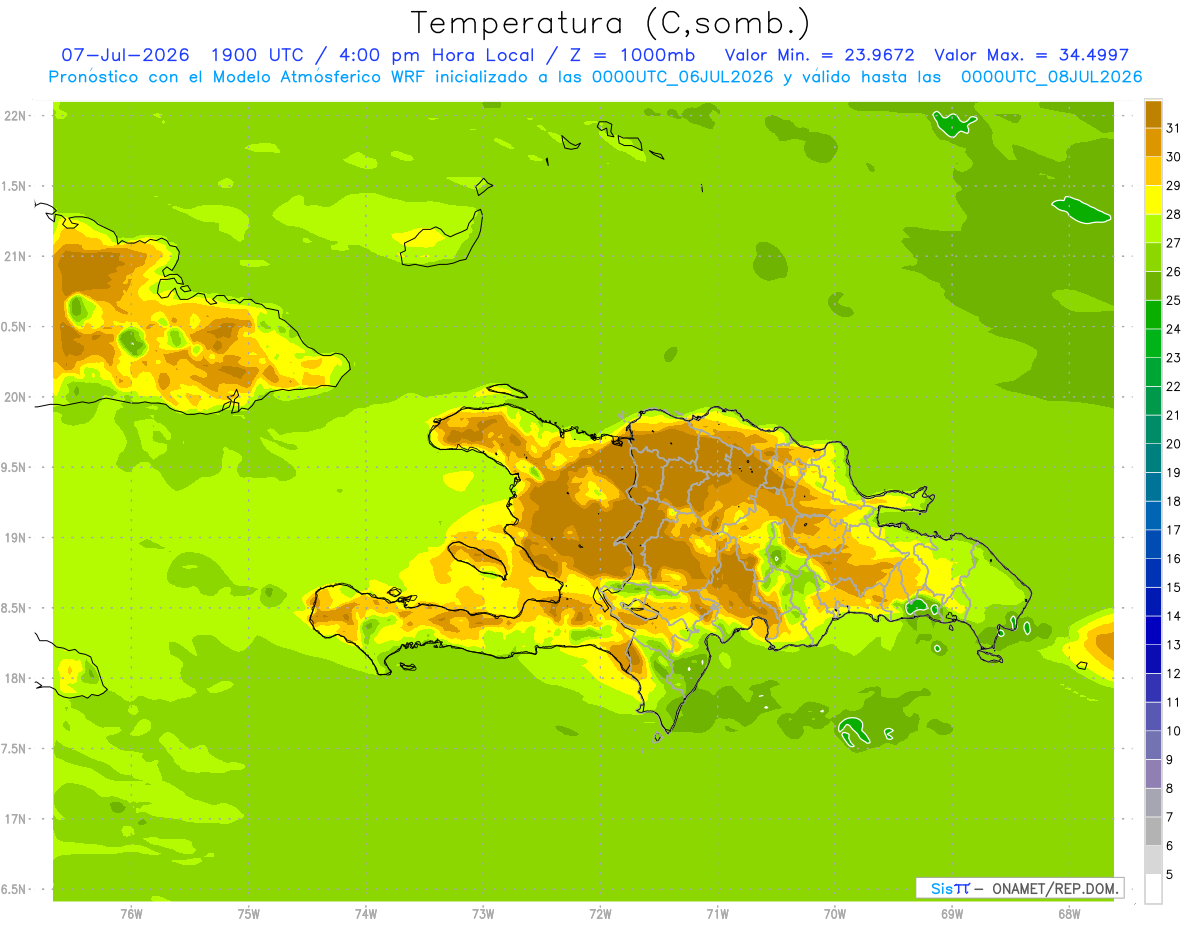Screen dimensions: 1200x927
Task: Click the legend value '24'
Action: (x=1173, y=329)
